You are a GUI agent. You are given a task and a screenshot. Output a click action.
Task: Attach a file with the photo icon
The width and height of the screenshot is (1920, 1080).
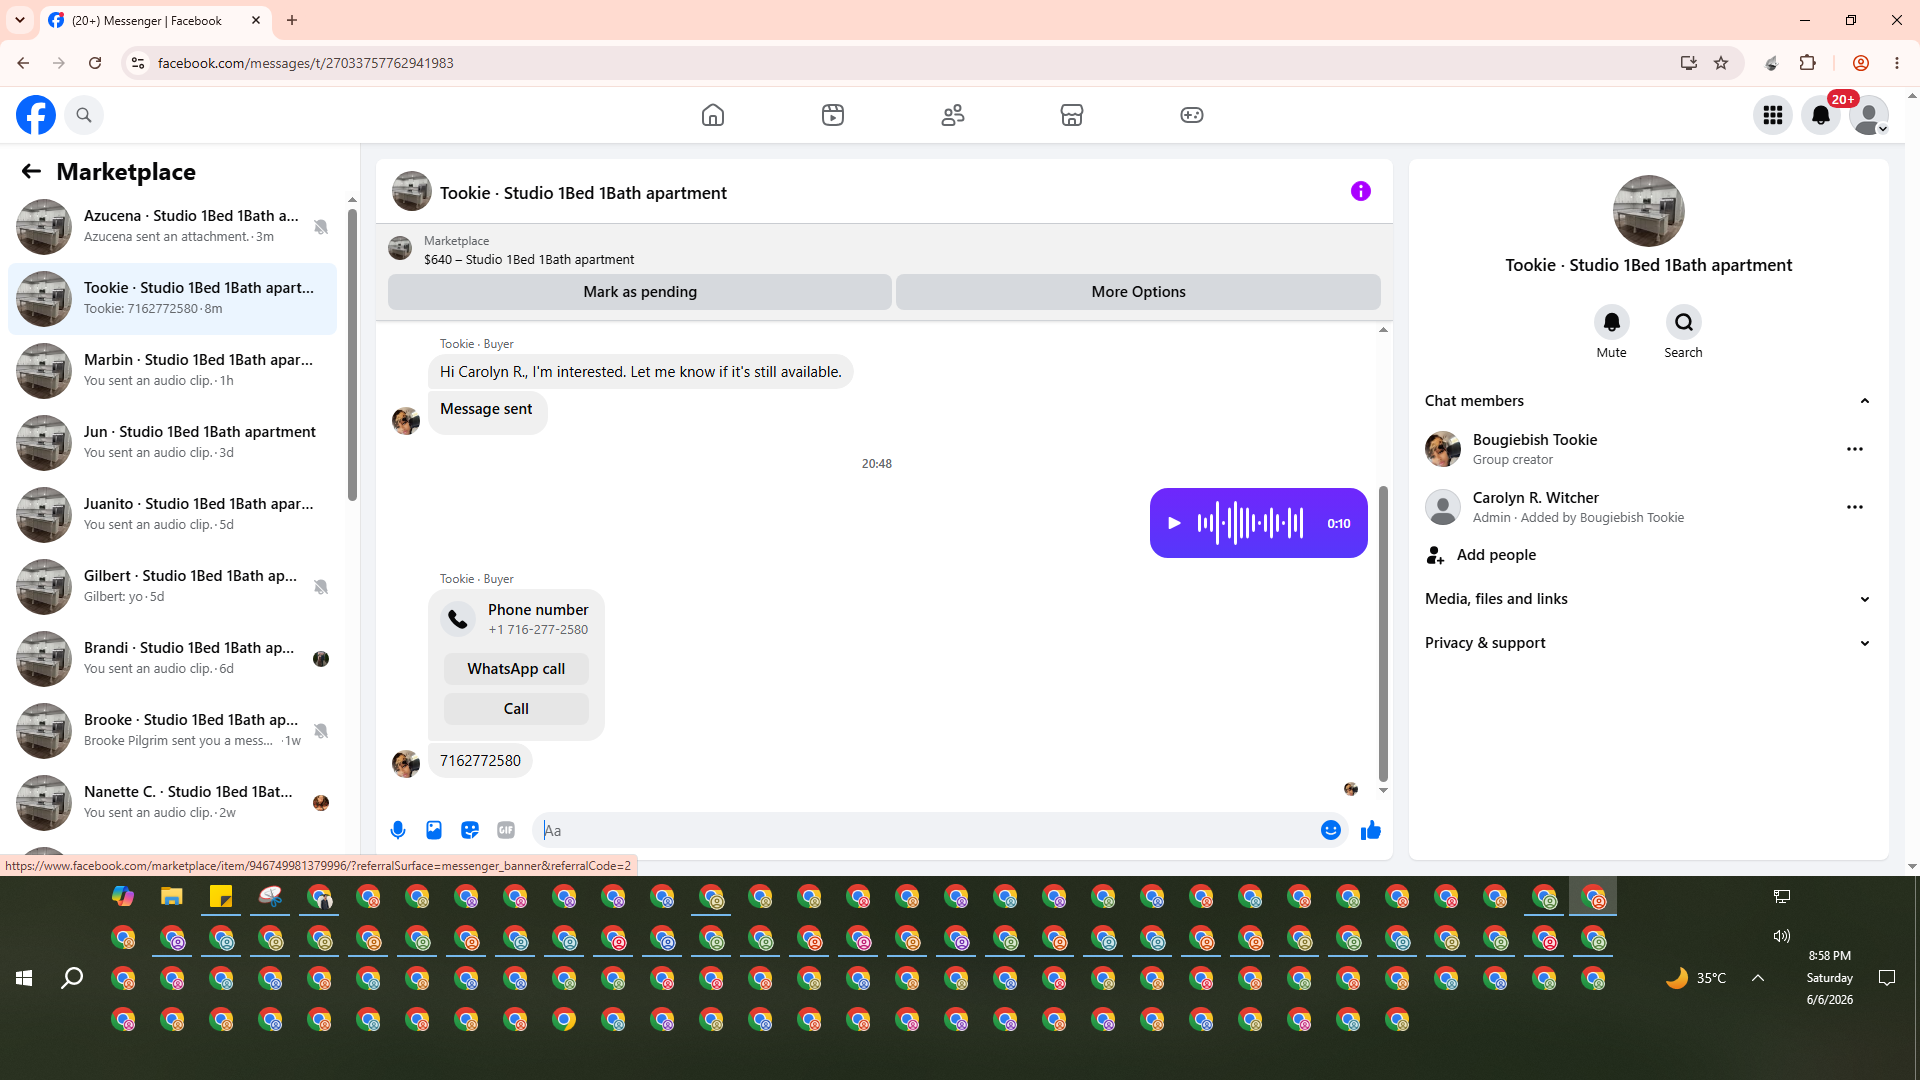434,830
